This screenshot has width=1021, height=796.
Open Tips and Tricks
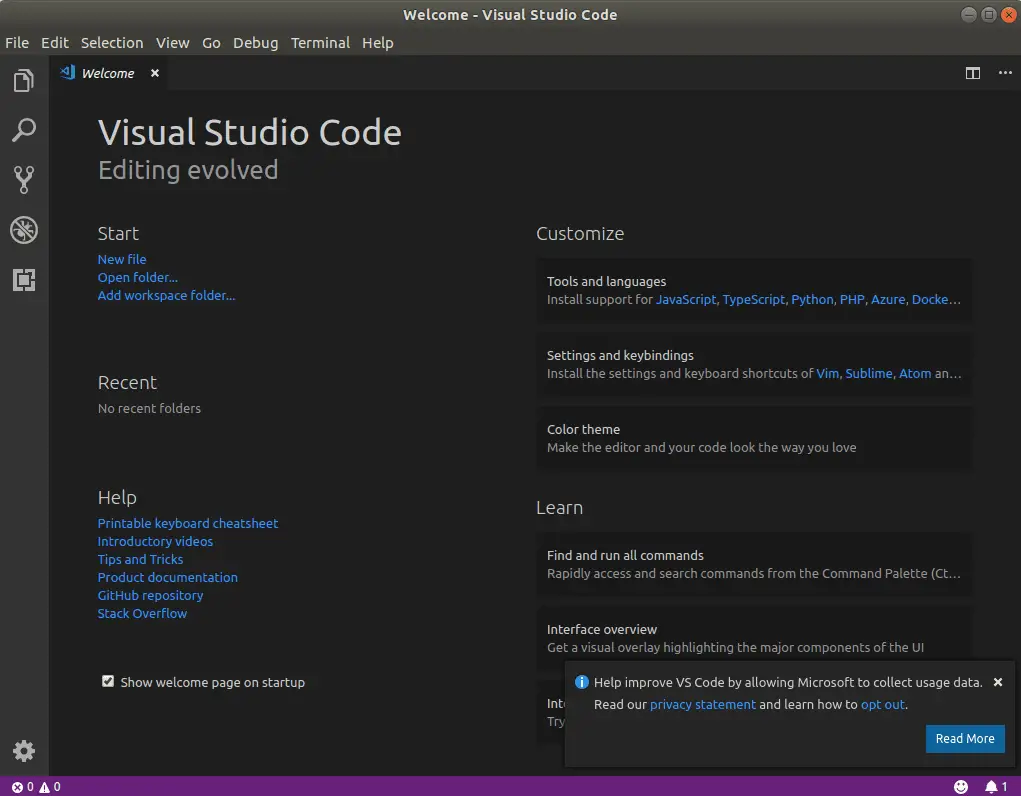click(x=140, y=559)
